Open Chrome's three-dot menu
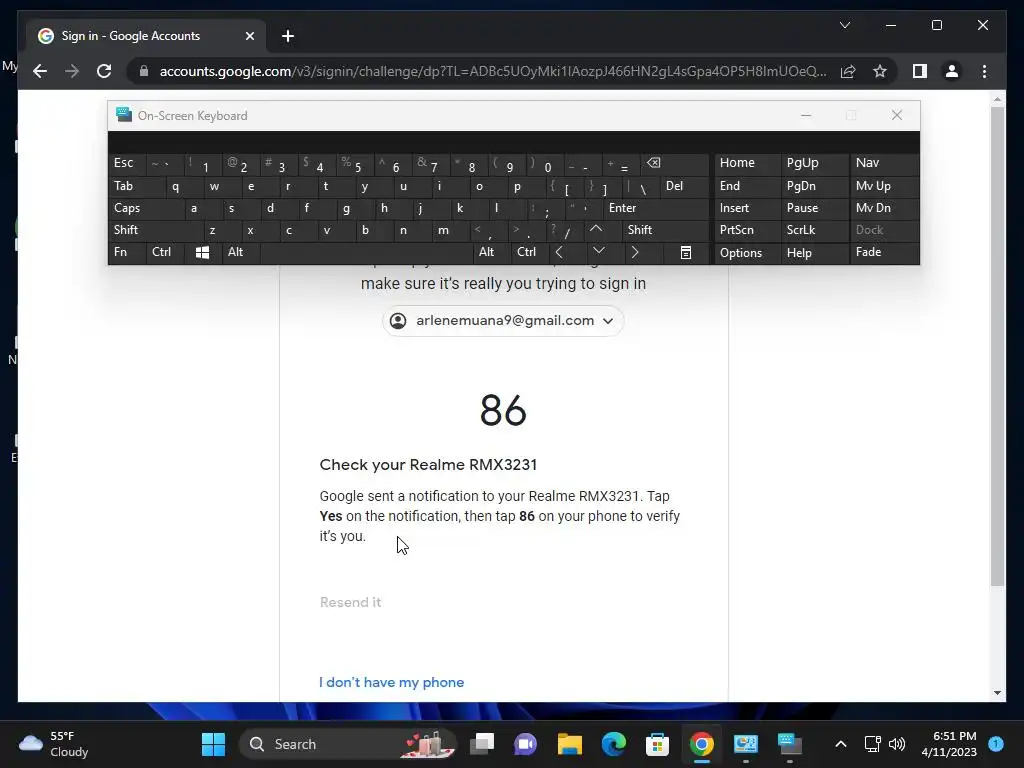Screen dimensions: 1024x768 (984, 71)
